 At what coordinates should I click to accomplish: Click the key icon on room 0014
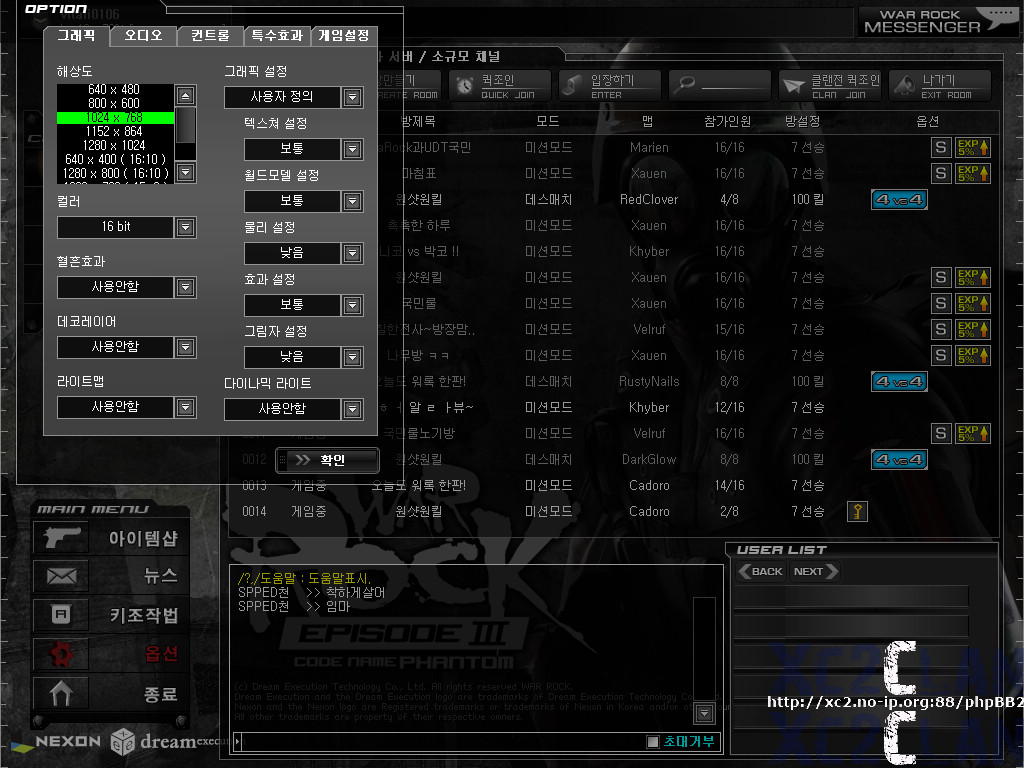tap(857, 512)
